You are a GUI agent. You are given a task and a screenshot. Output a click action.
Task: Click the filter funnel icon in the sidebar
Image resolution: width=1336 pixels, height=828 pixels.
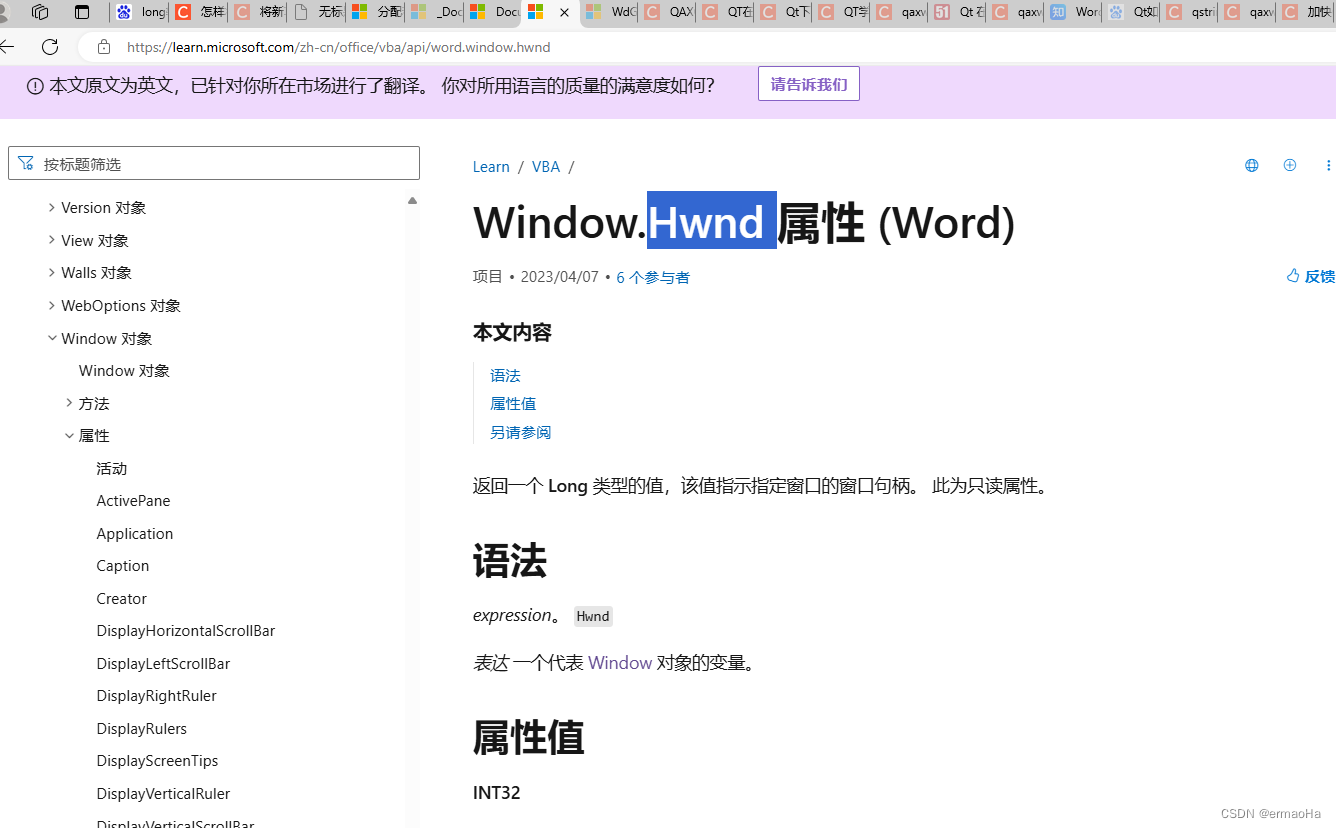(x=26, y=163)
